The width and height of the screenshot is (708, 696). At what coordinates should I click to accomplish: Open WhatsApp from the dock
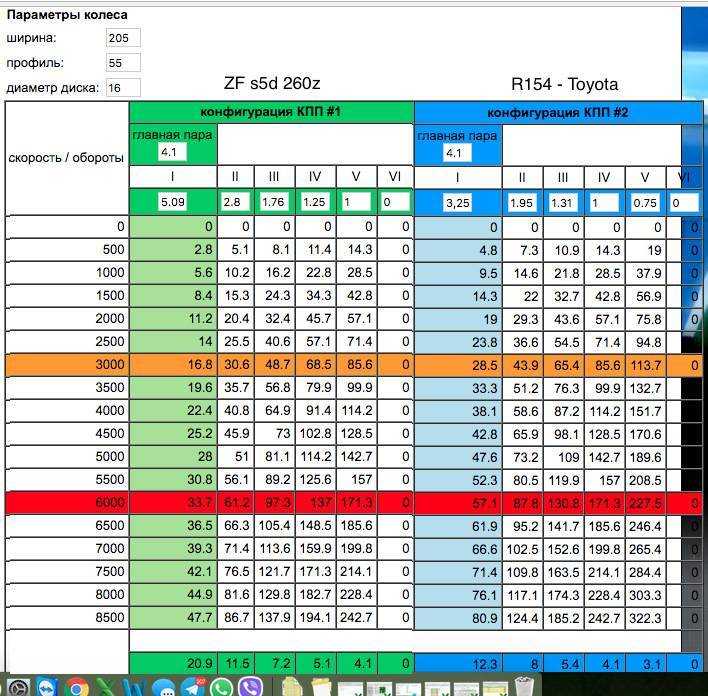pos(221,687)
